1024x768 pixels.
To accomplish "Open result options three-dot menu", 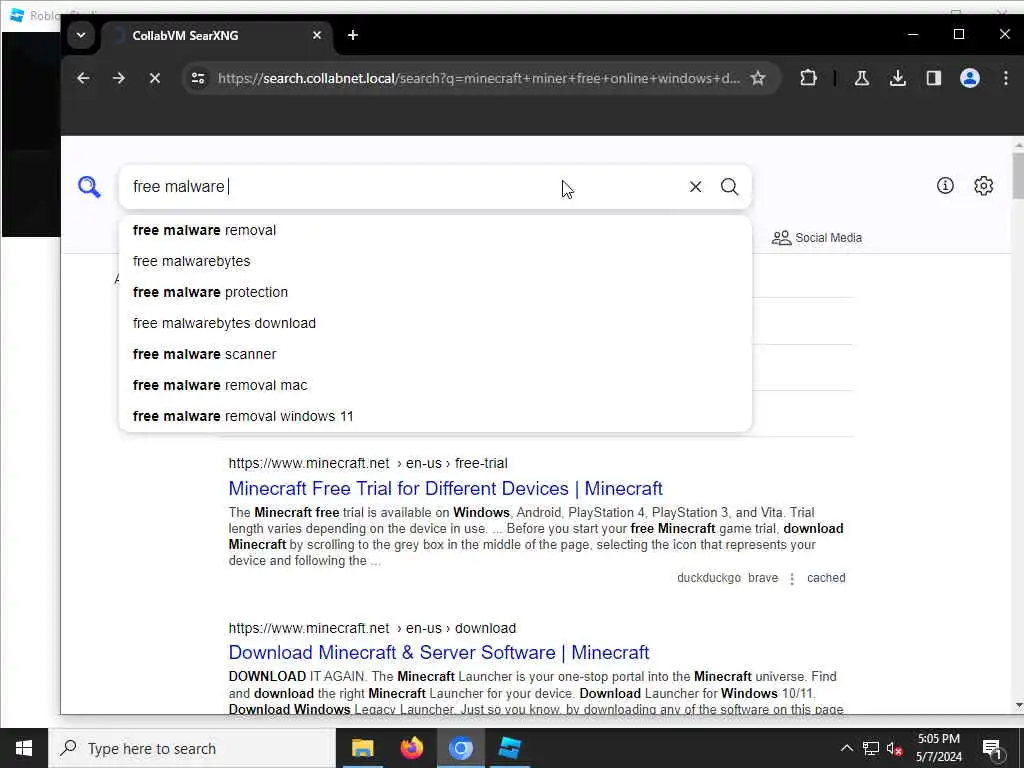I will (x=792, y=579).
